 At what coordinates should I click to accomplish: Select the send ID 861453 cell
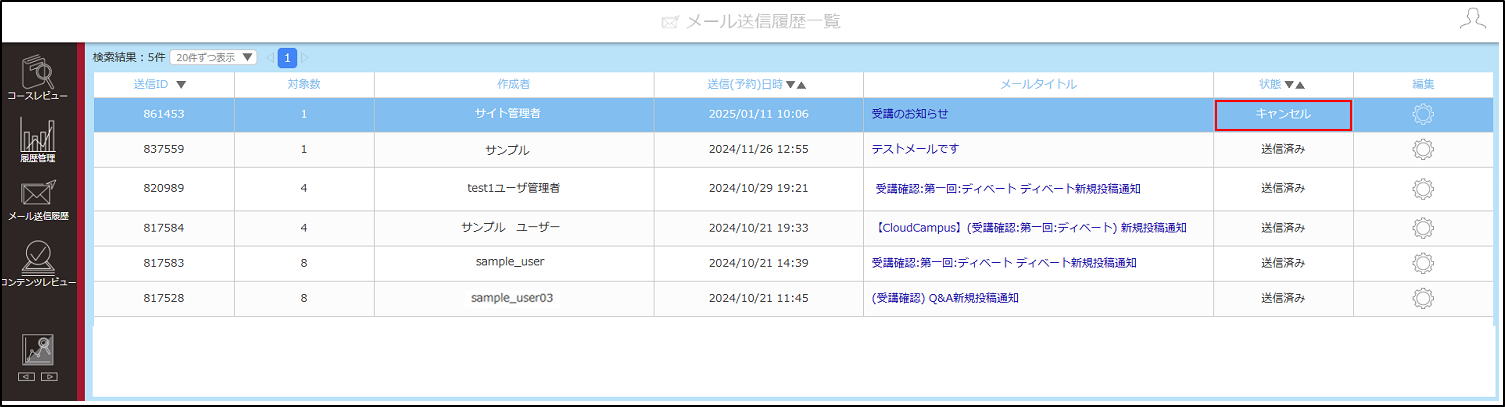pyautogui.click(x=163, y=114)
